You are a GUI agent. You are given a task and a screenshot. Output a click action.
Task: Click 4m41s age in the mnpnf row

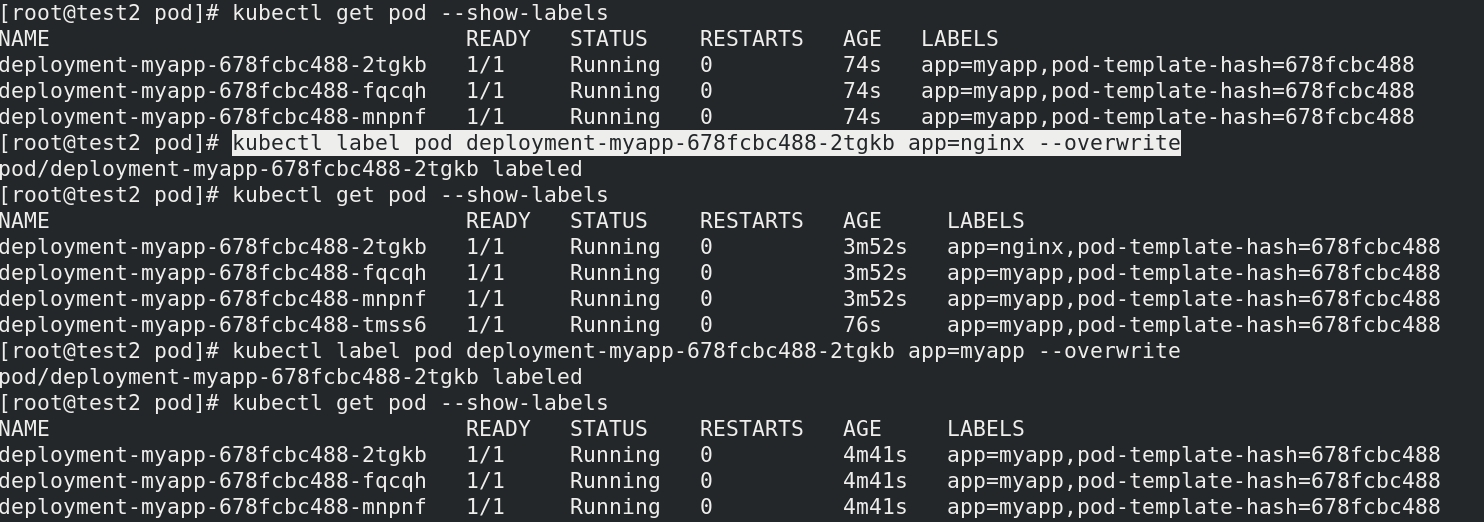(875, 507)
